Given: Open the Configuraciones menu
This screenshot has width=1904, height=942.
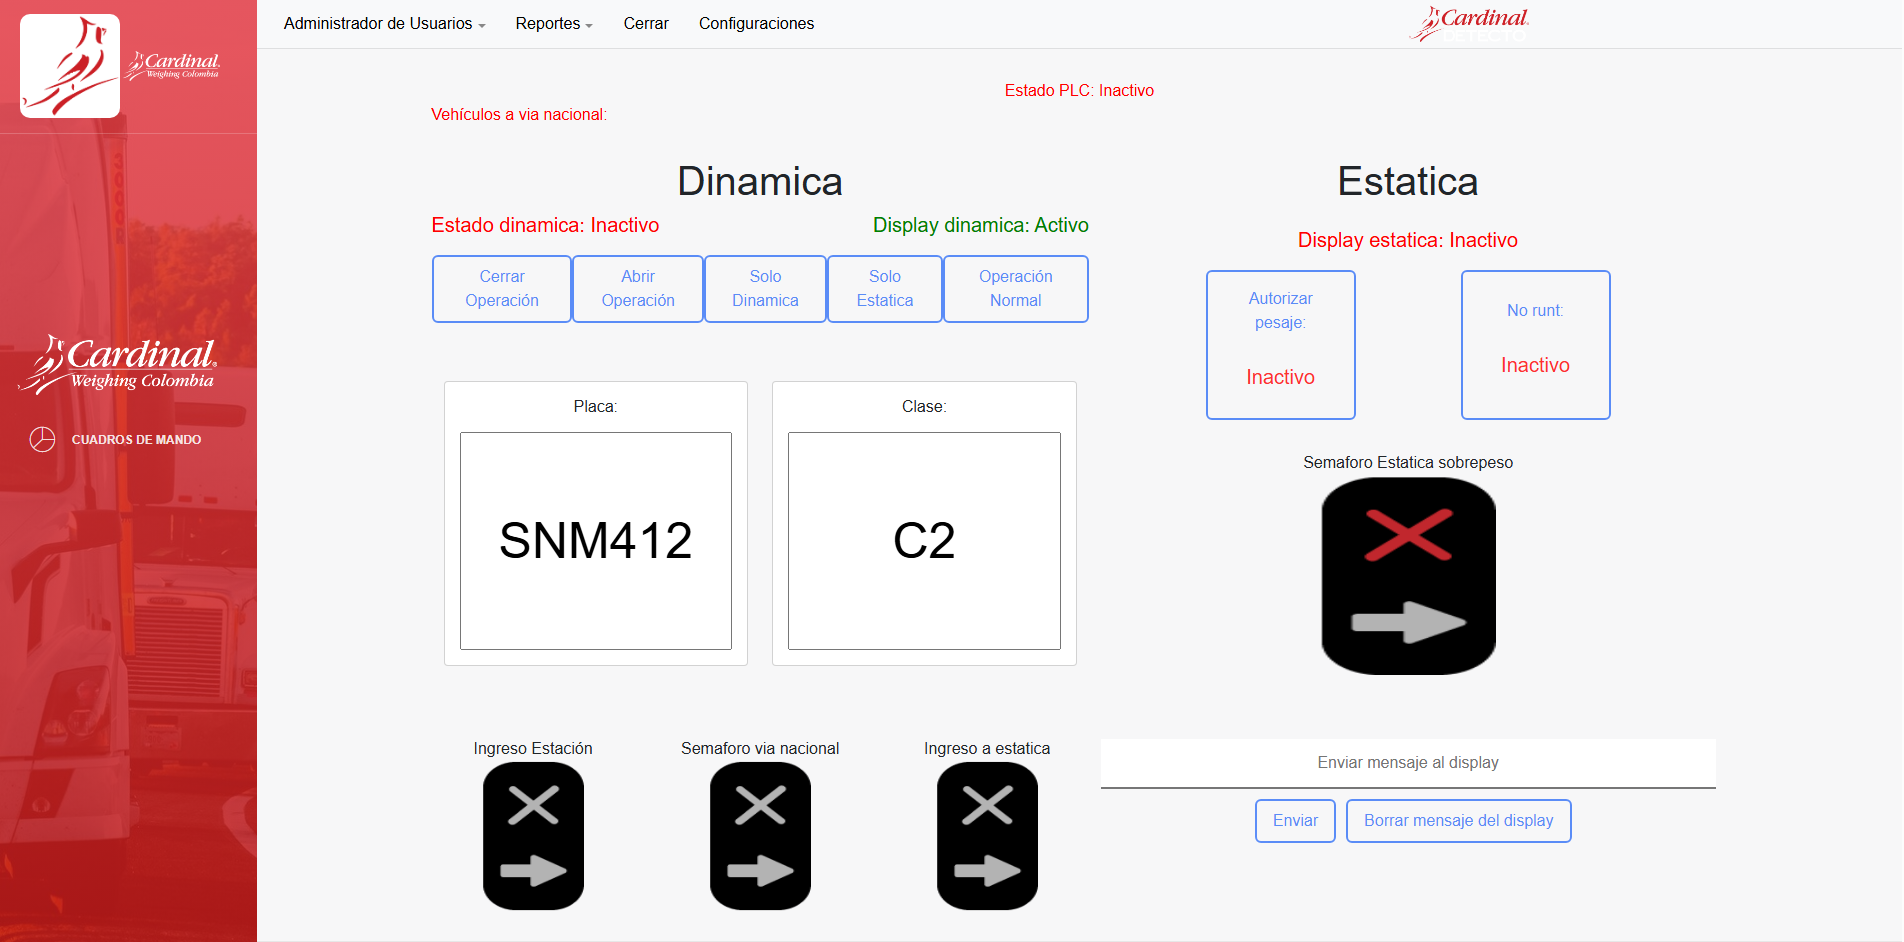Looking at the screenshot, I should [756, 24].
